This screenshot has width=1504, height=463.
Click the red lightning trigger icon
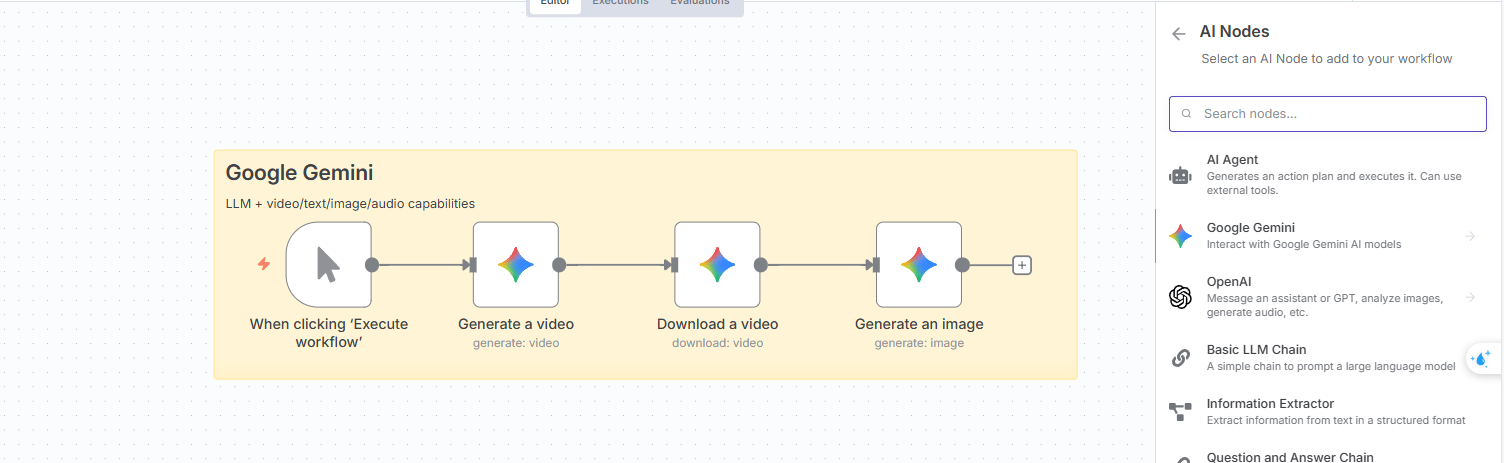264,264
